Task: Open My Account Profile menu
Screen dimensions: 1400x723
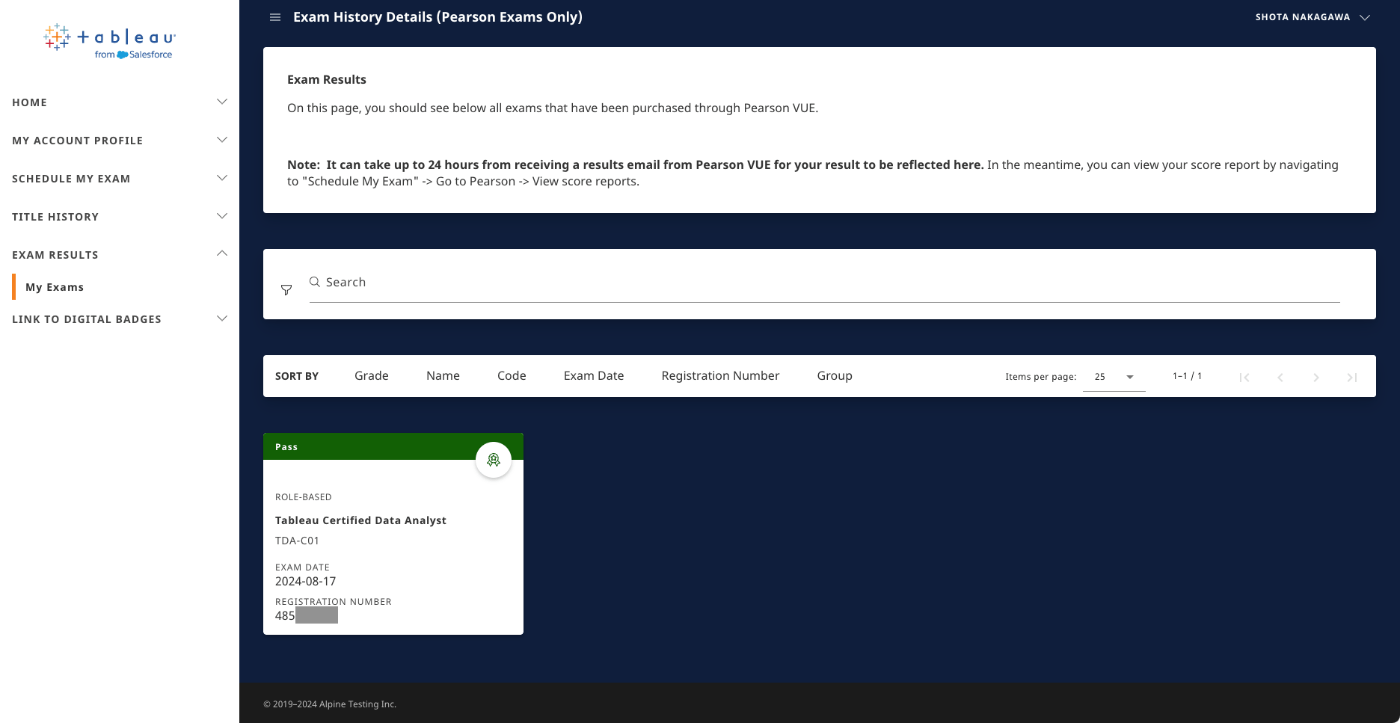Action: (120, 140)
